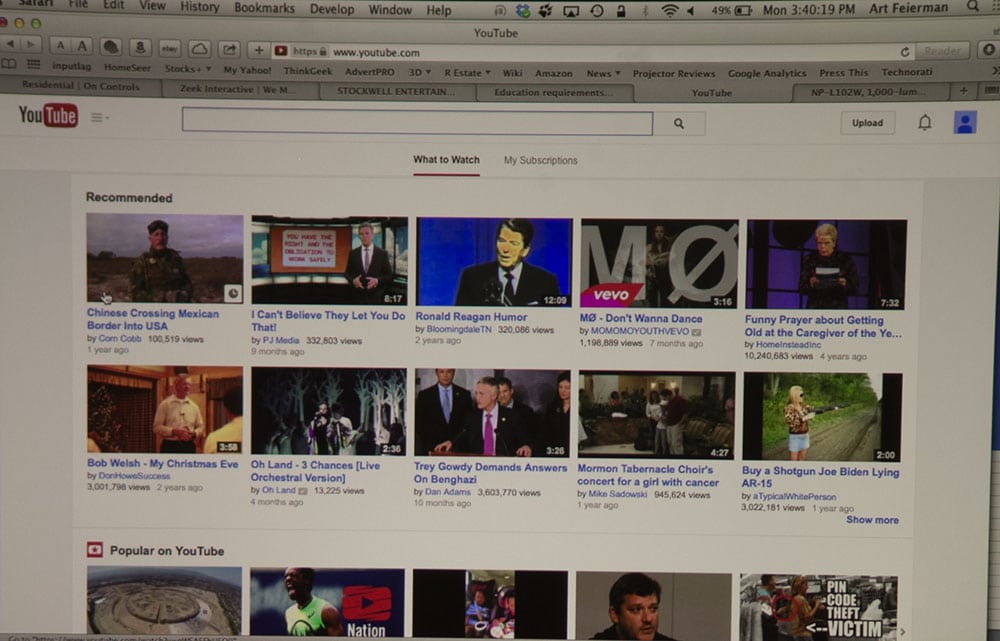Select the What to Watch tab
The image size is (1000, 641).
(x=446, y=159)
